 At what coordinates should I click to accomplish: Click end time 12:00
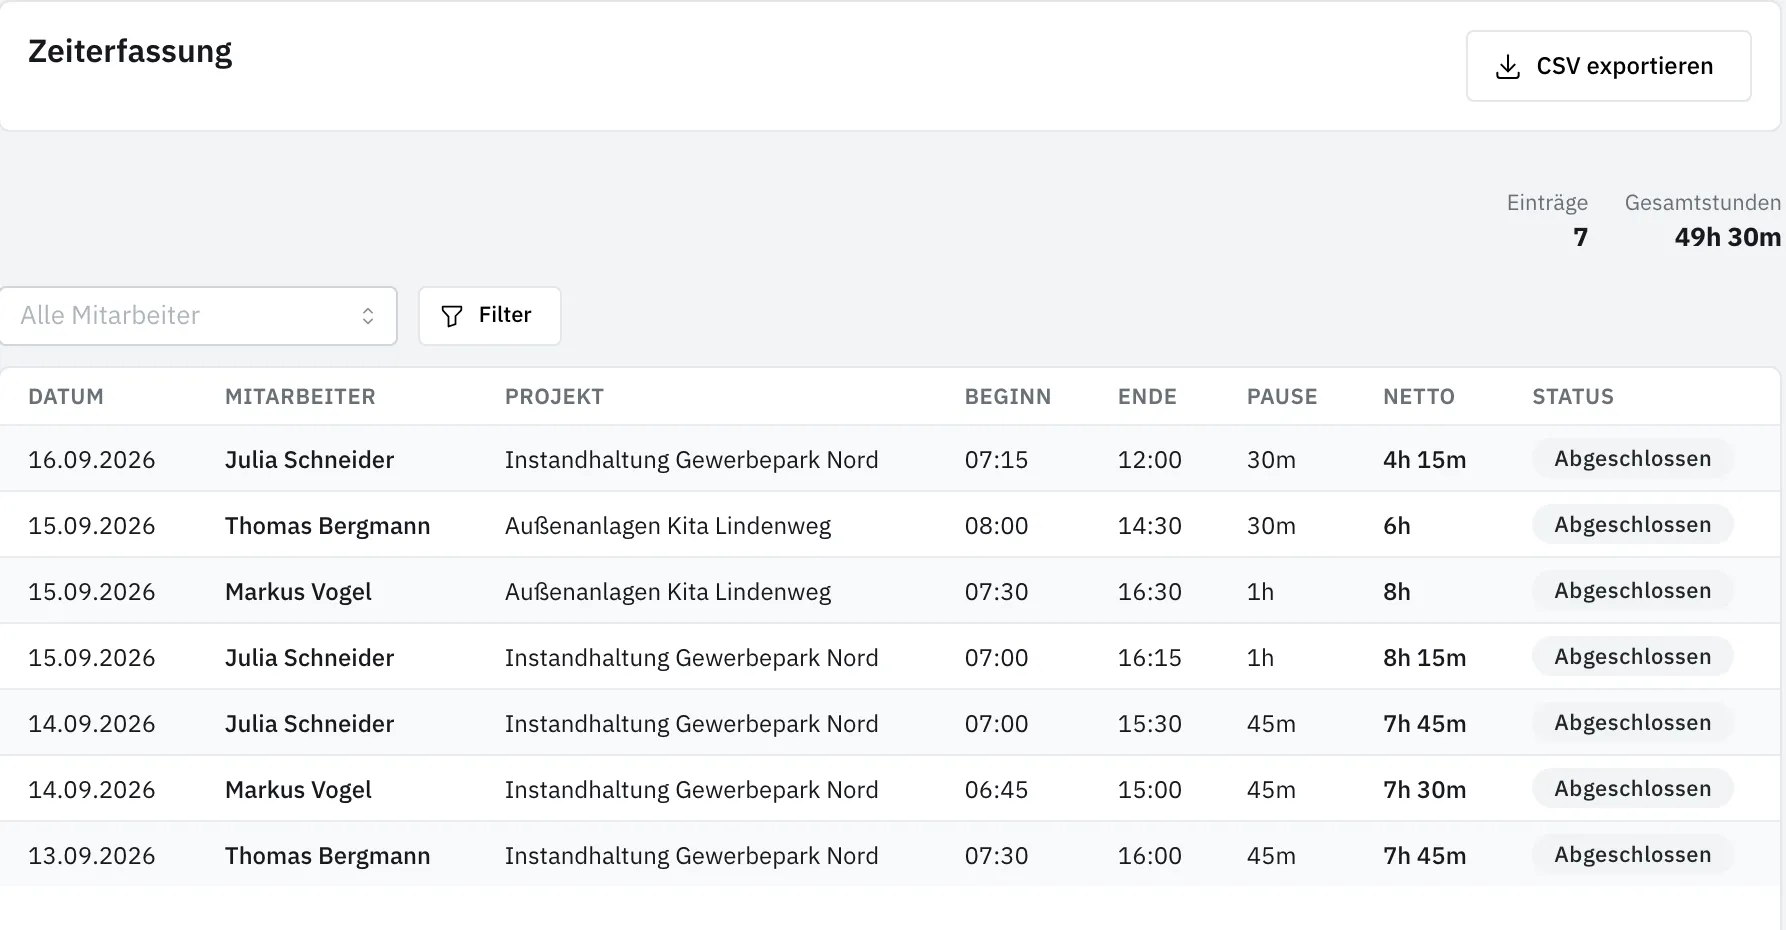pos(1149,460)
